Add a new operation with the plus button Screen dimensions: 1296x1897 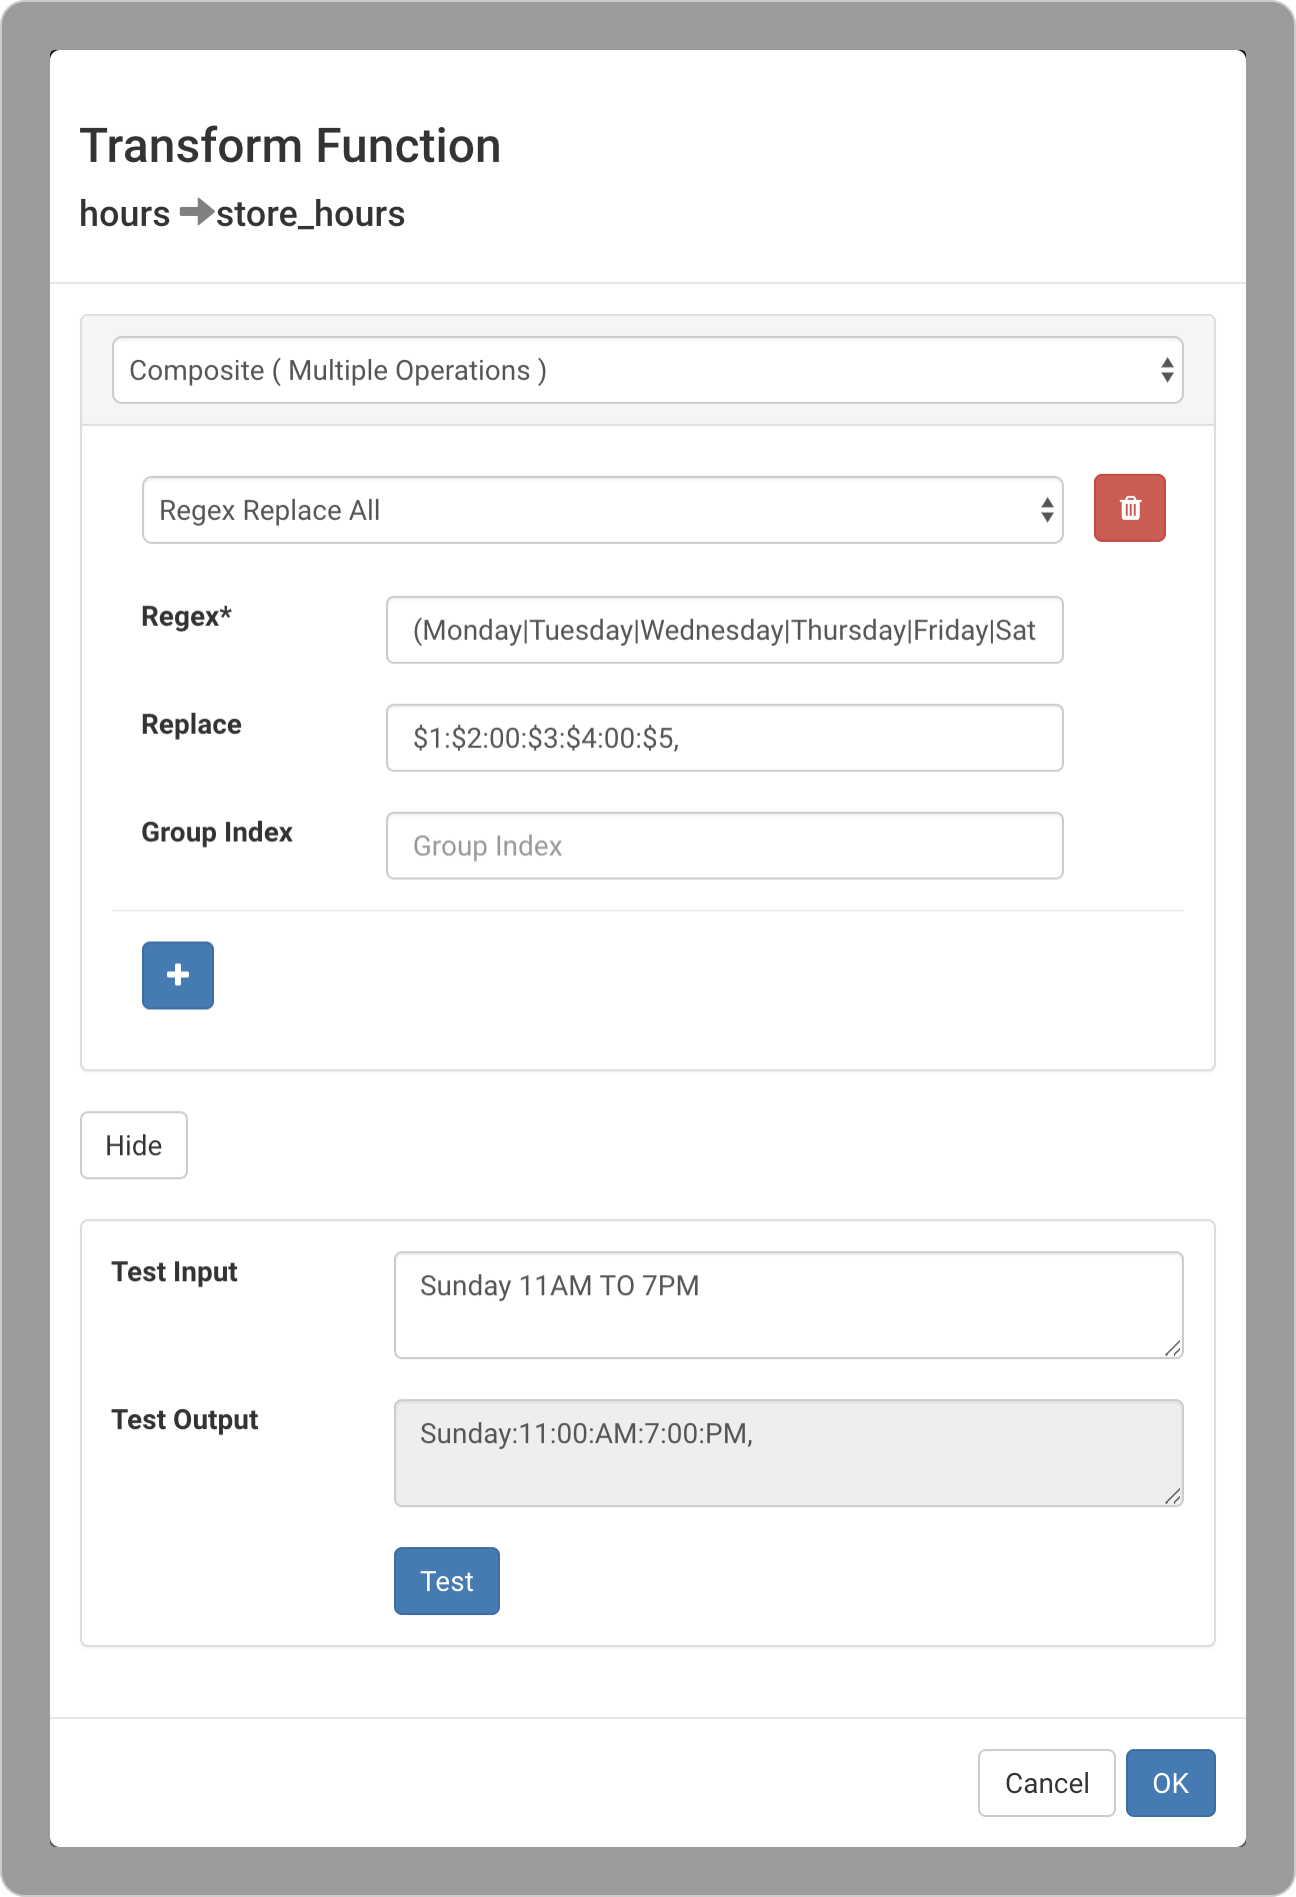tap(178, 975)
